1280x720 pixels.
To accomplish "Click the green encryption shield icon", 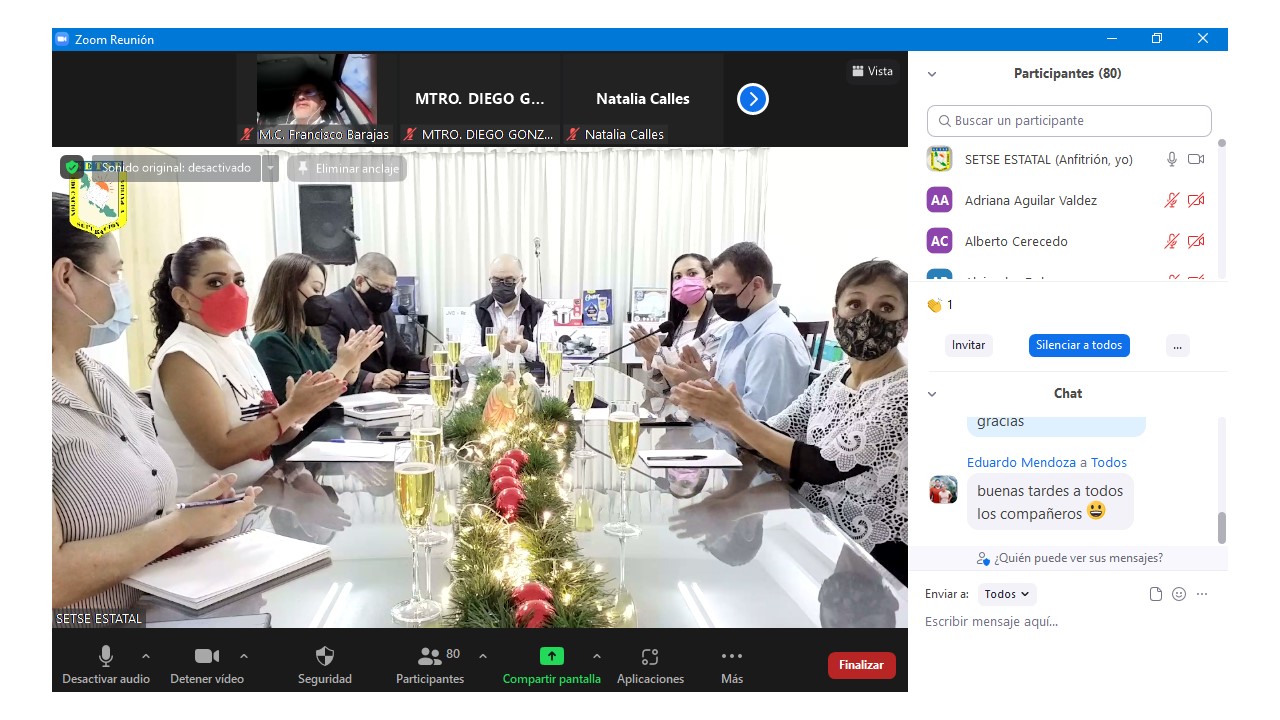I will click(x=72, y=168).
